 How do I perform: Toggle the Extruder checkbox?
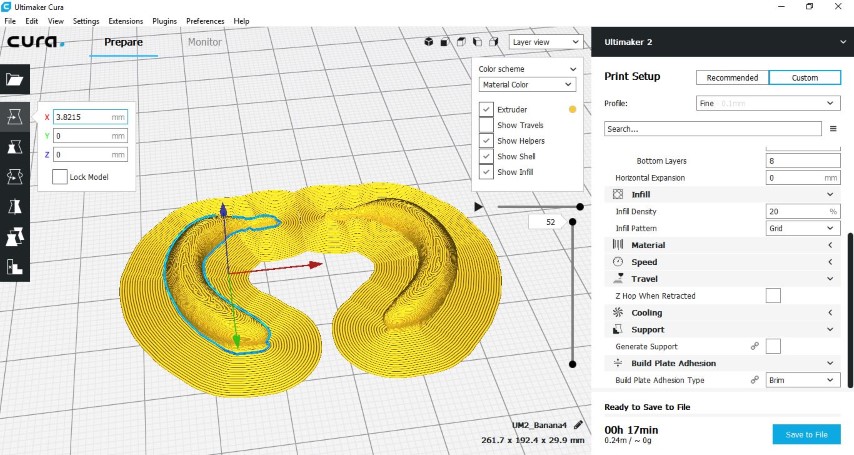(486, 109)
